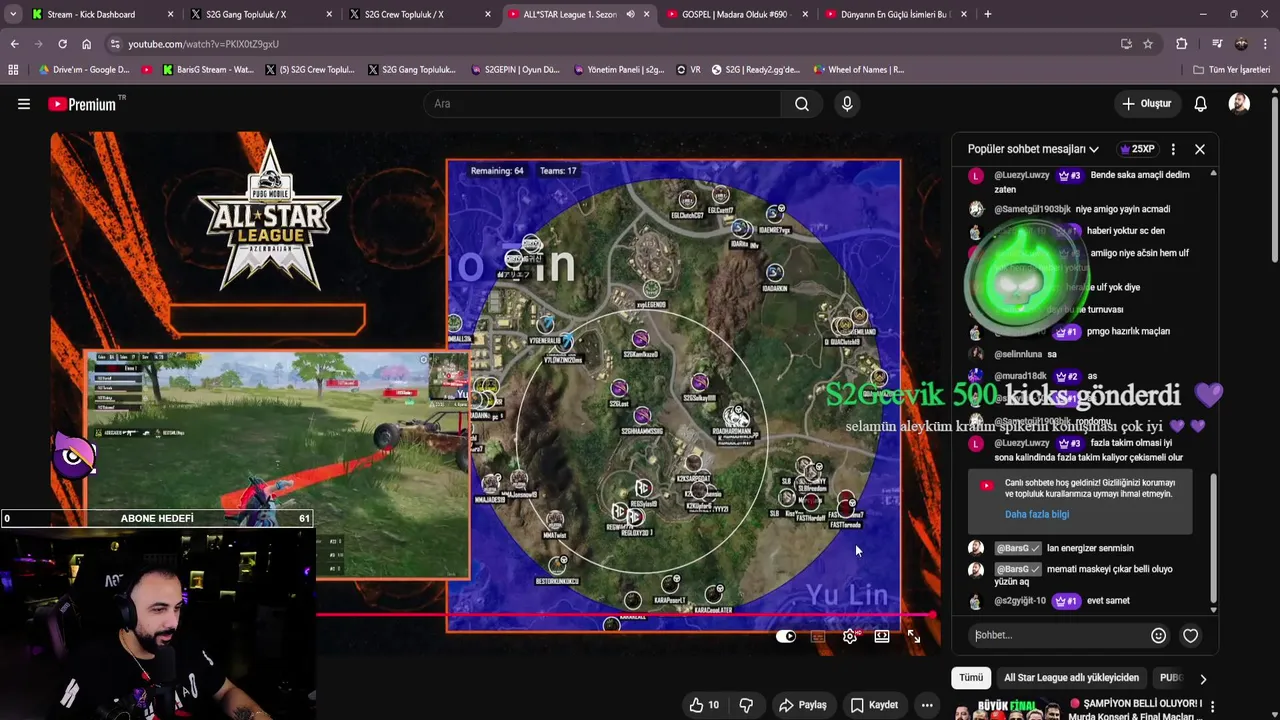Image resolution: width=1280 pixels, height=720 pixels.
Task: Mute the ALL*STAR League tab audio
Action: (630, 14)
